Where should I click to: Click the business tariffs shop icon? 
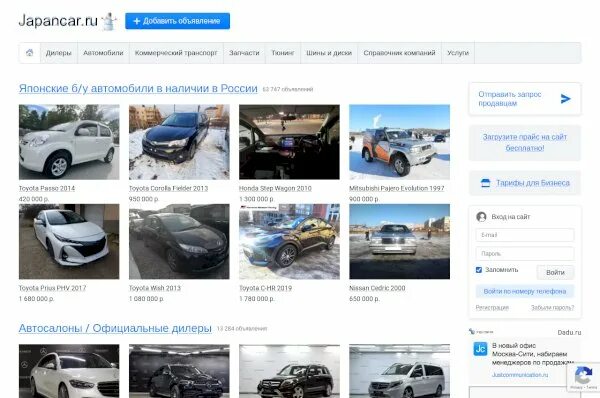pos(485,183)
